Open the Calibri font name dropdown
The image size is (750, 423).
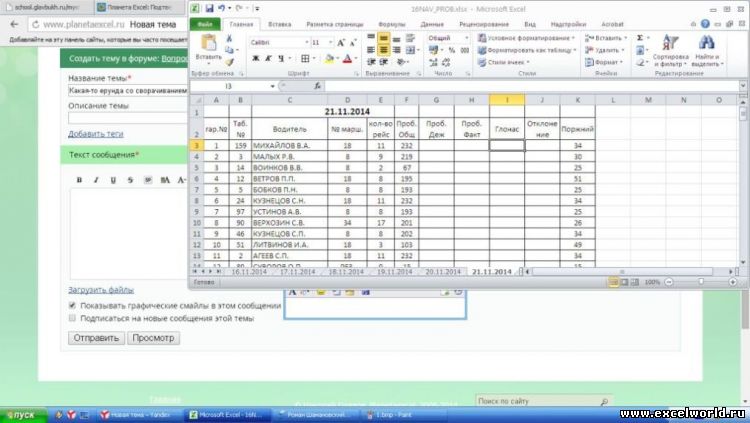point(307,43)
